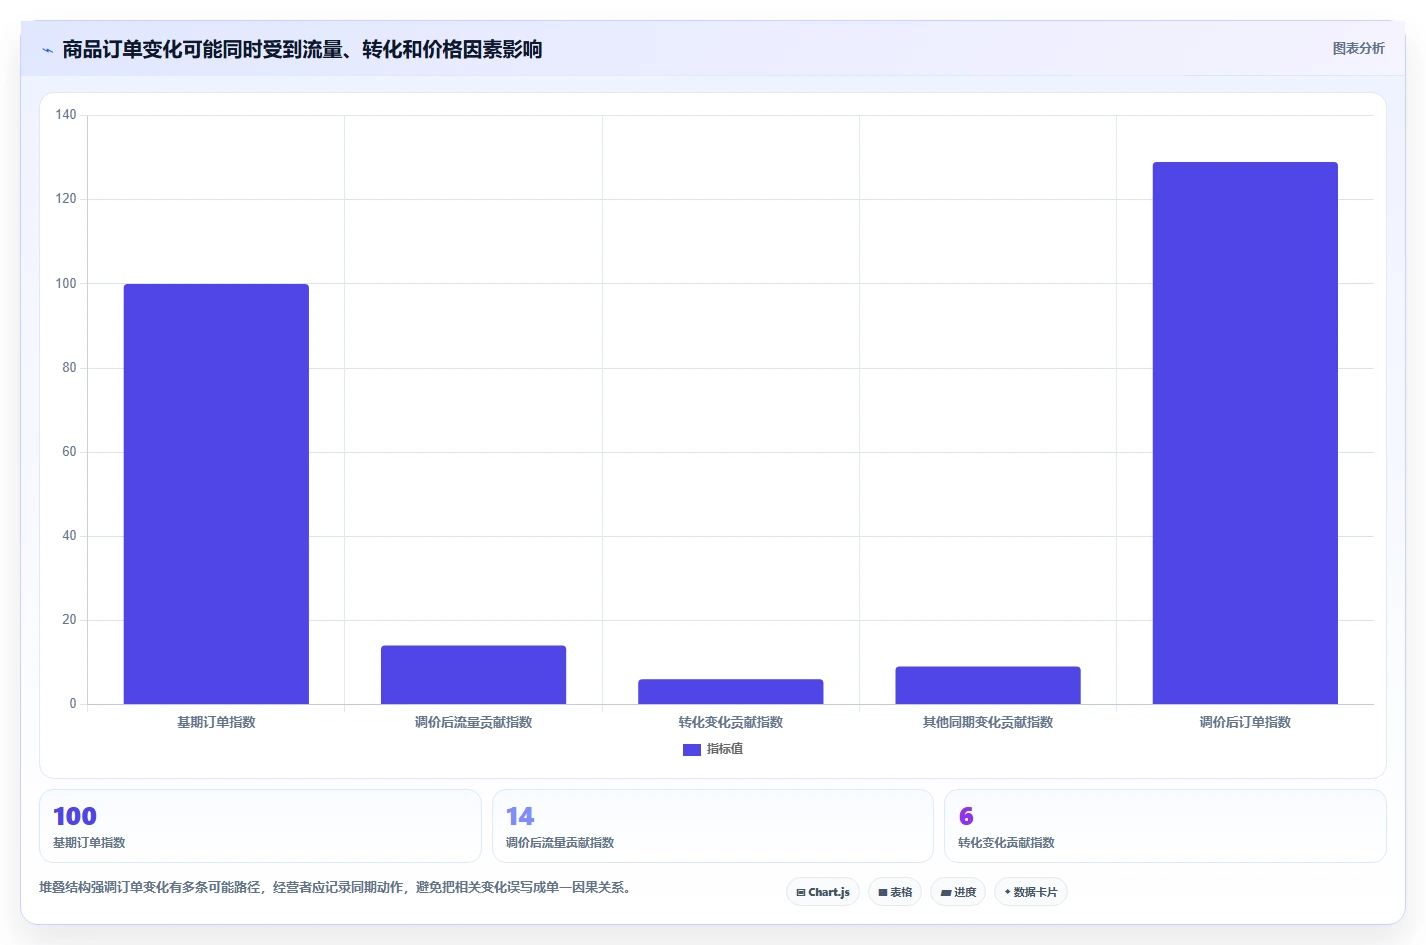
Task: Click the 表格 tag
Action: [895, 892]
